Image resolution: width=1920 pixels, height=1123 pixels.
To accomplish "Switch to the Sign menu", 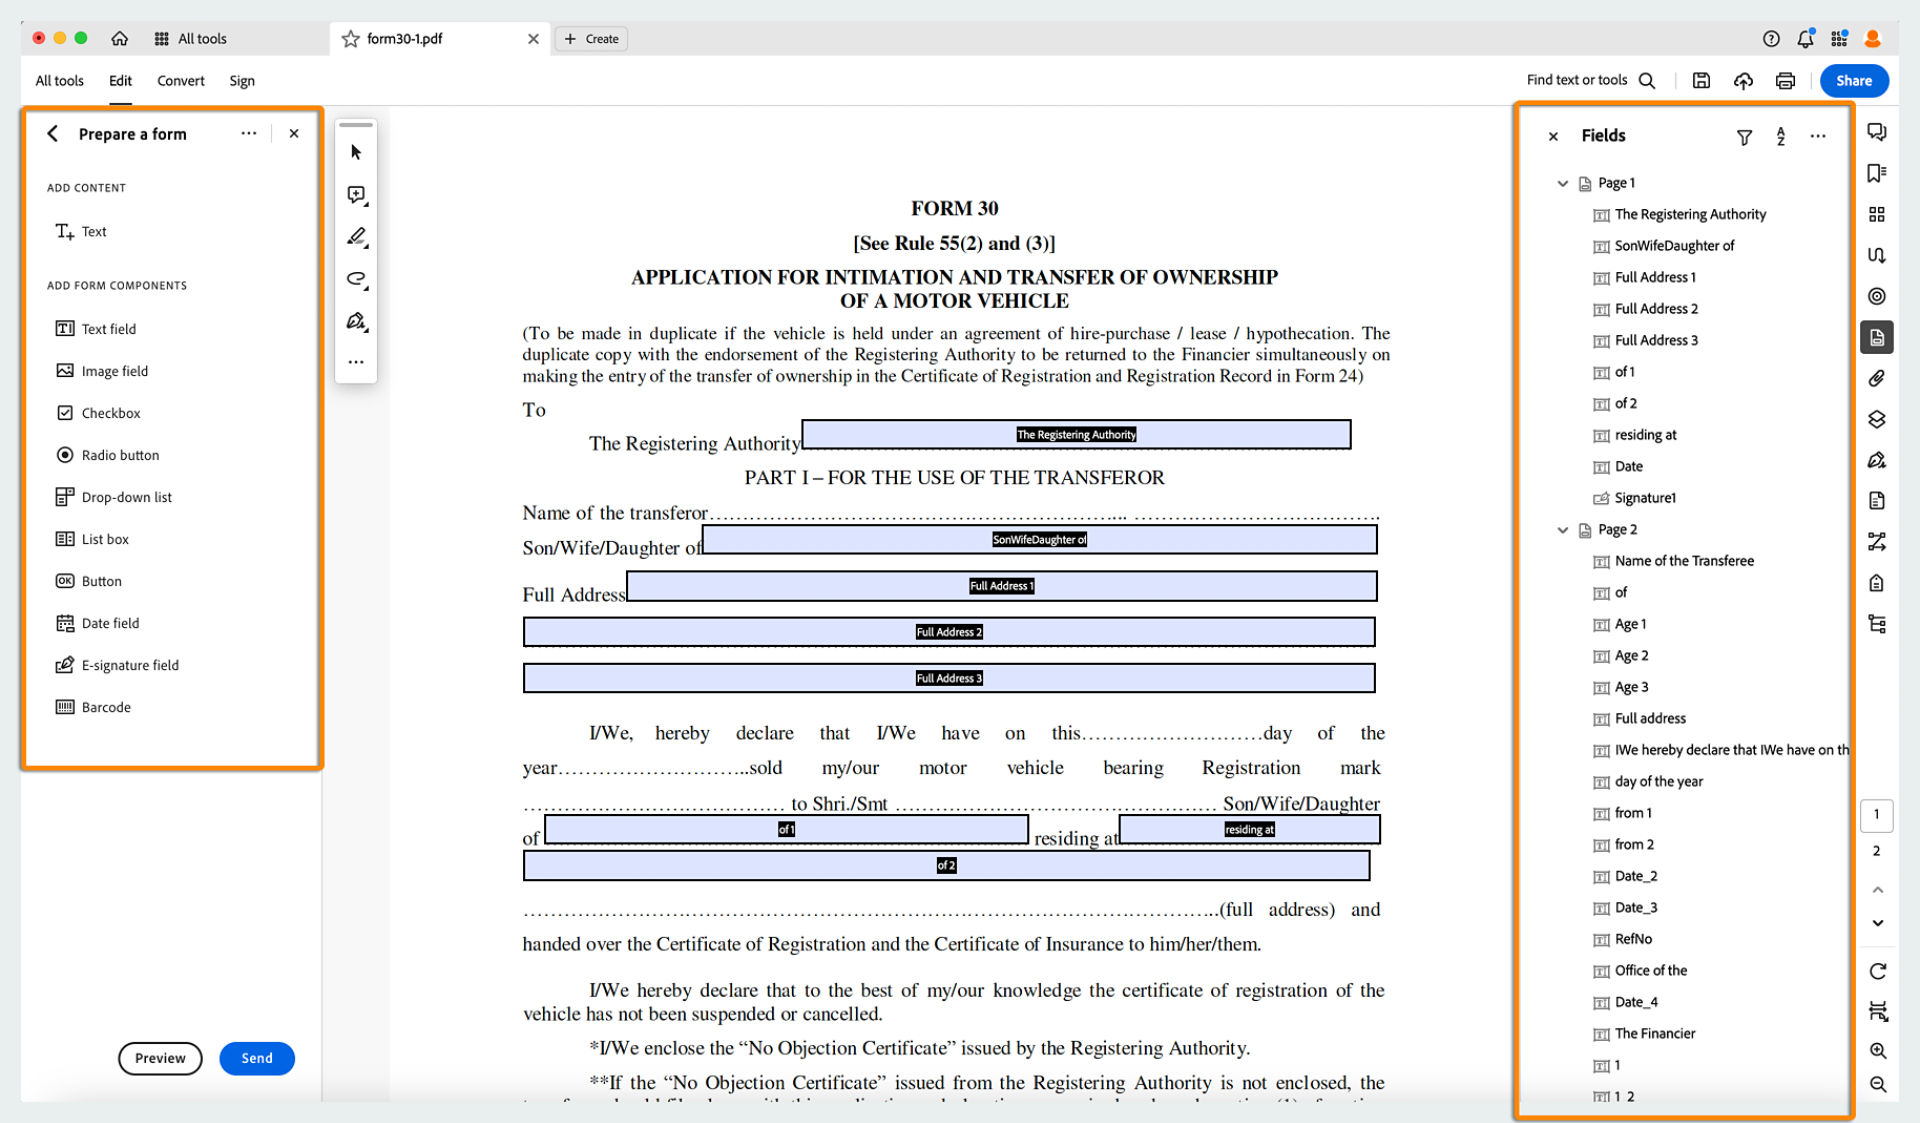I will (x=242, y=81).
